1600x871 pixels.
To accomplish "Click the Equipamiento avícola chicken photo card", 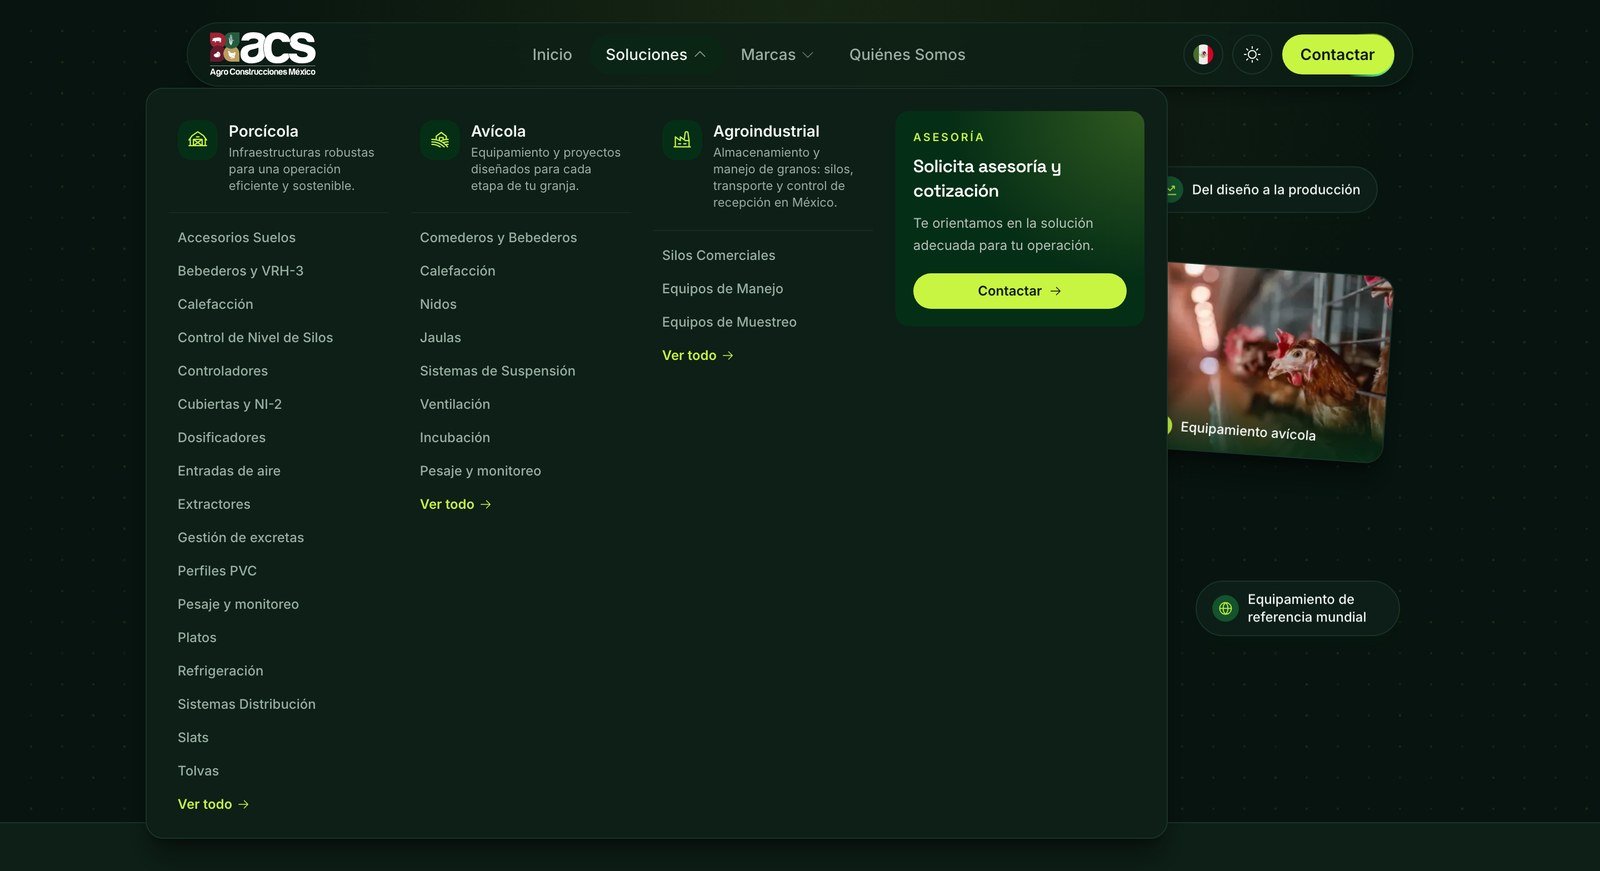I will (x=1280, y=362).
